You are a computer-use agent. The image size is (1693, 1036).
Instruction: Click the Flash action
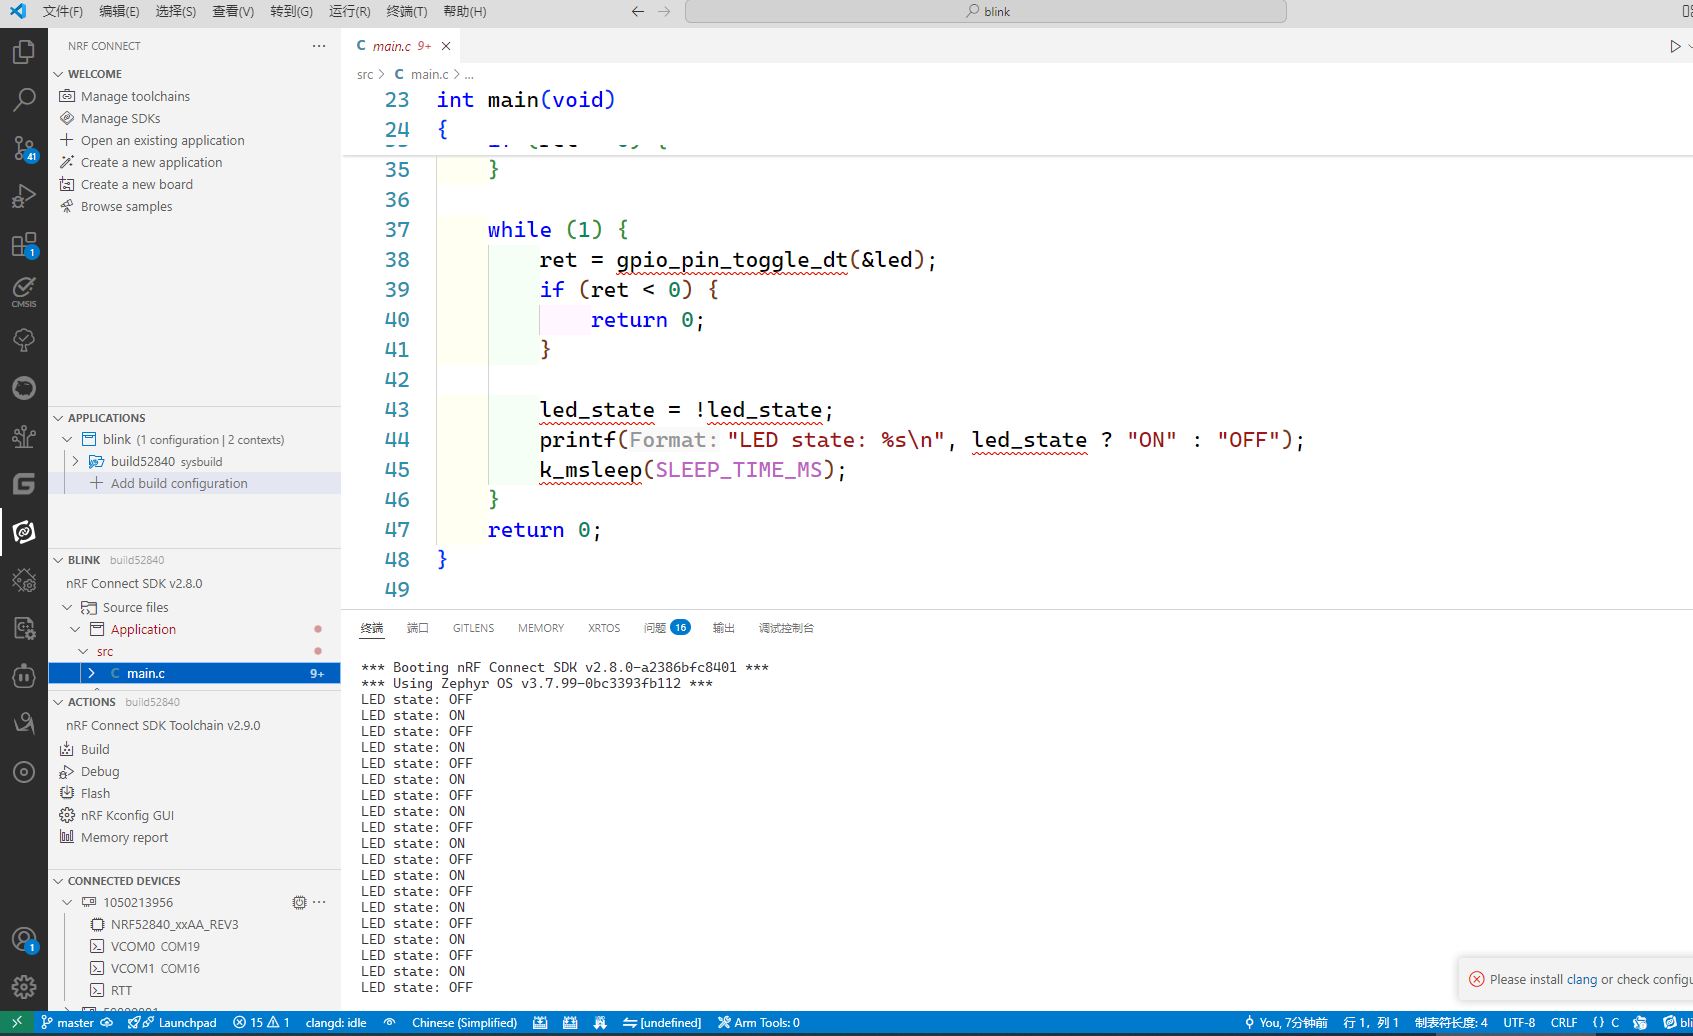tap(95, 794)
